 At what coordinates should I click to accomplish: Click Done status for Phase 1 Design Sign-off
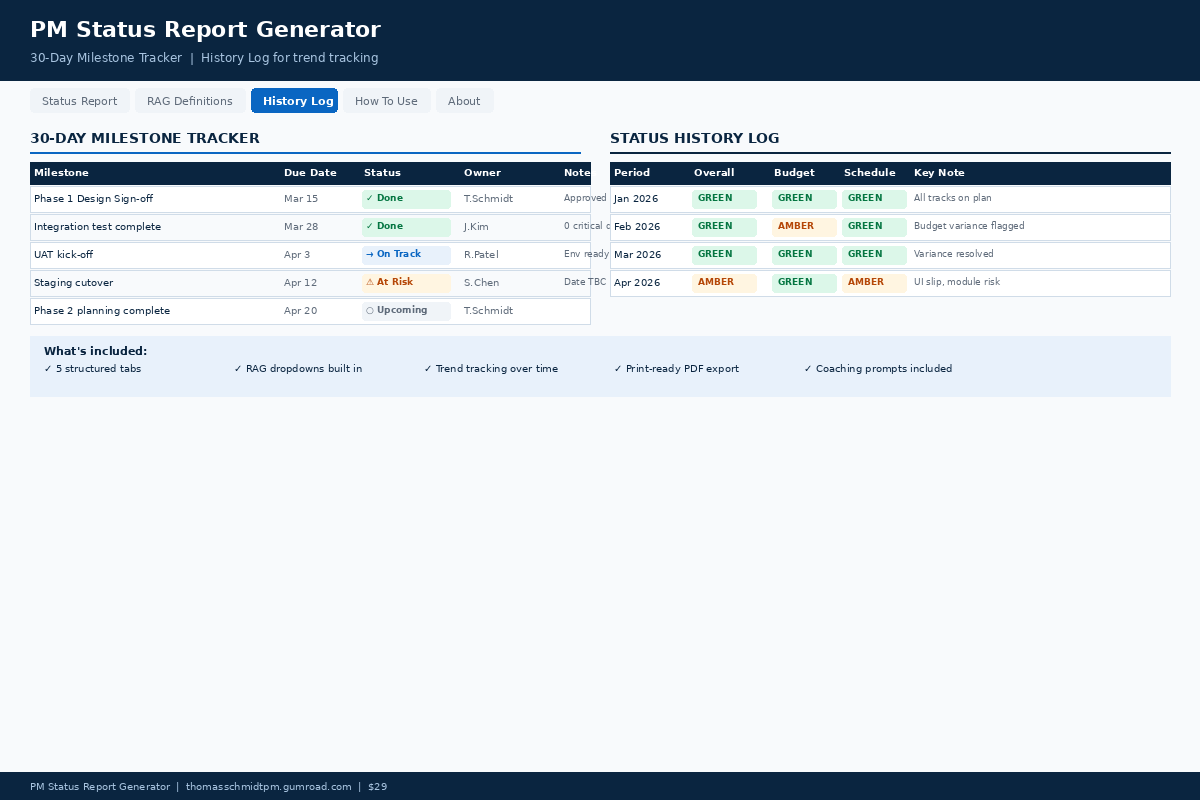(406, 199)
